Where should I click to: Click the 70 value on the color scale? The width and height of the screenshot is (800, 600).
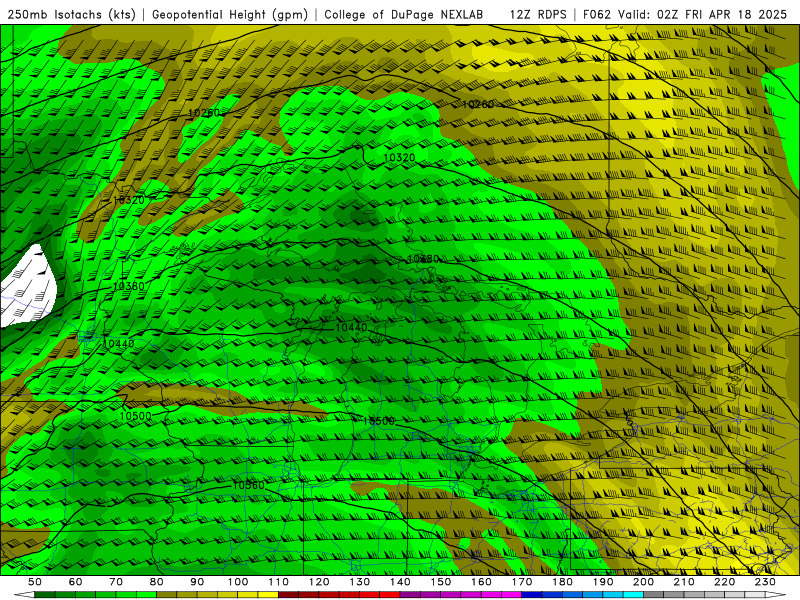[x=116, y=582]
